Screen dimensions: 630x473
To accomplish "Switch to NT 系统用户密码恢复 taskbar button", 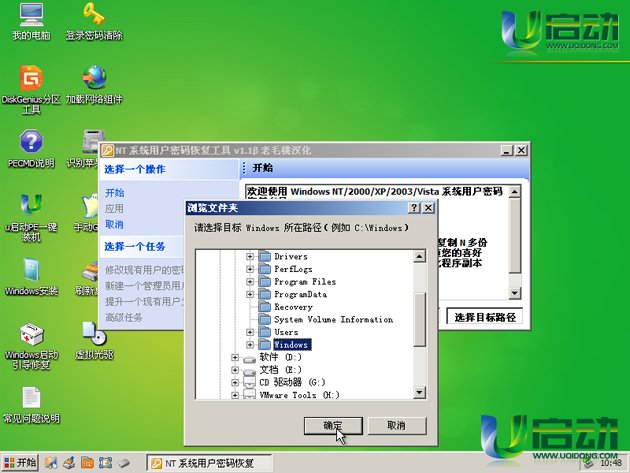I will tap(209, 463).
